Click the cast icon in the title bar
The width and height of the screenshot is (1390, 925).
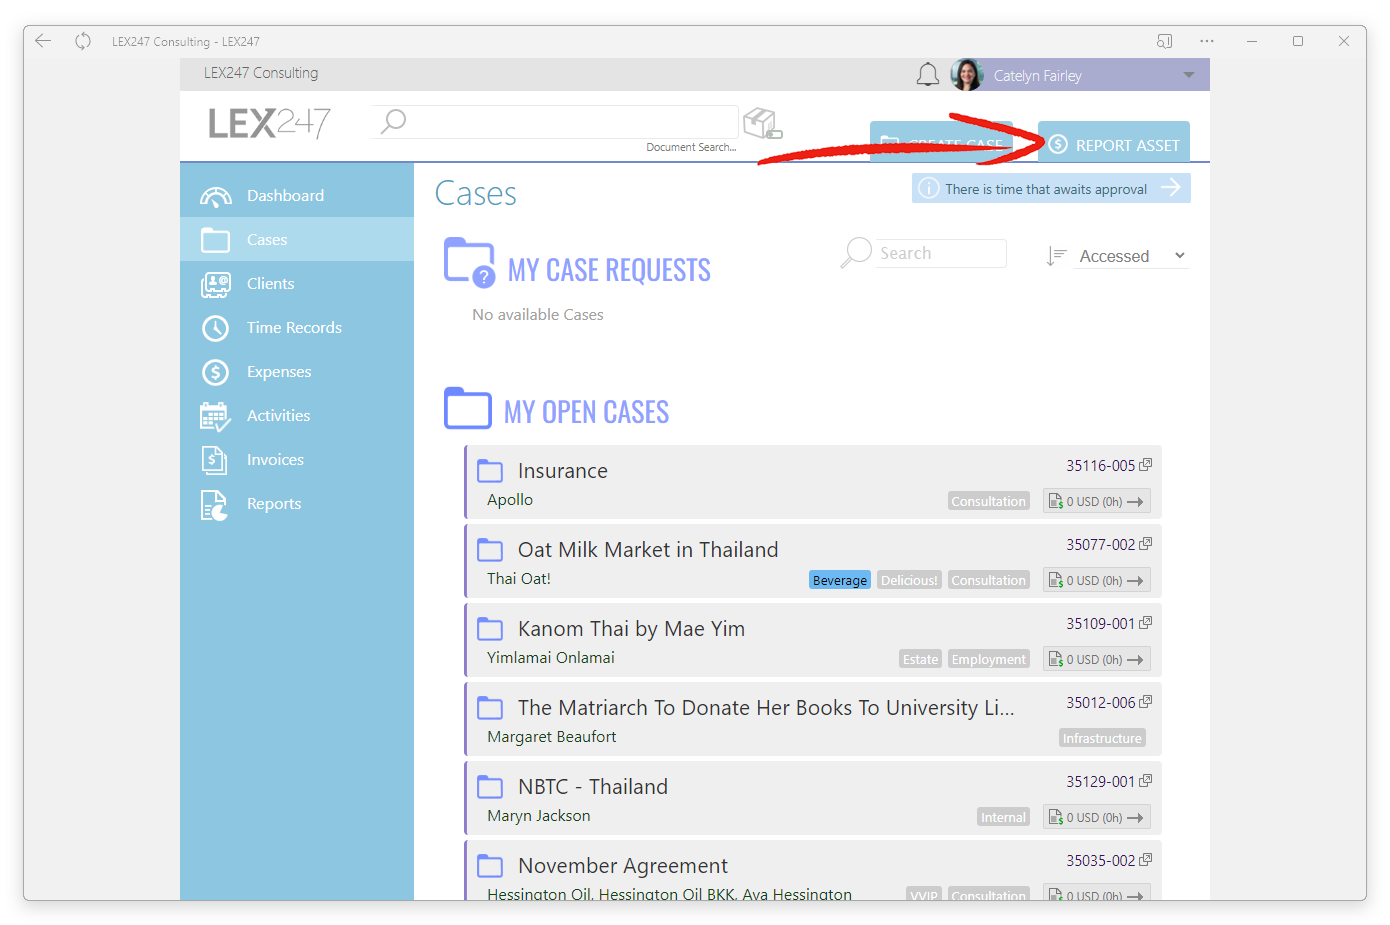point(1164,41)
